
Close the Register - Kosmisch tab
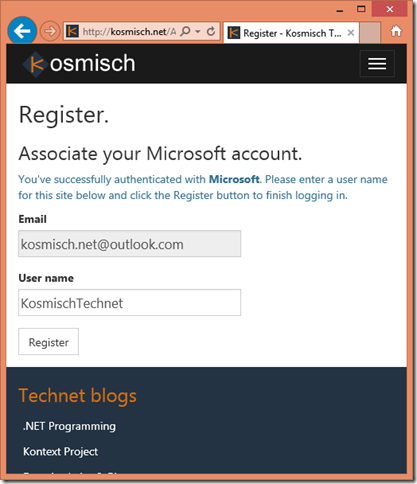[x=351, y=33]
